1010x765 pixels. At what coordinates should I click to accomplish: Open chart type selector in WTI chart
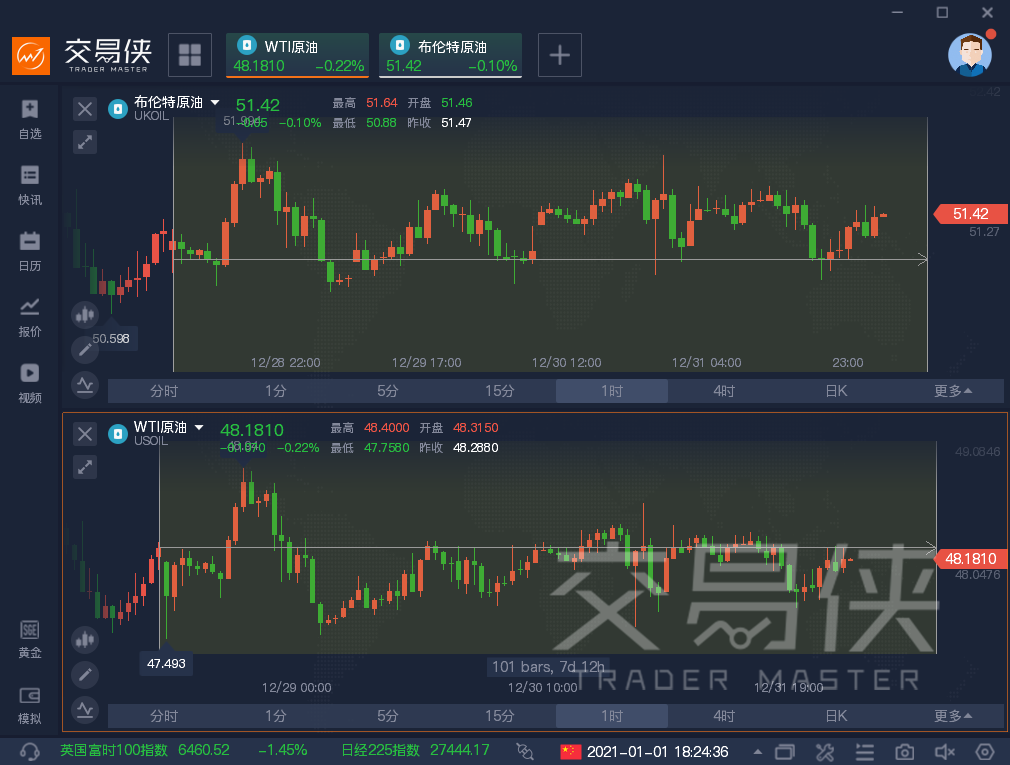click(85, 640)
